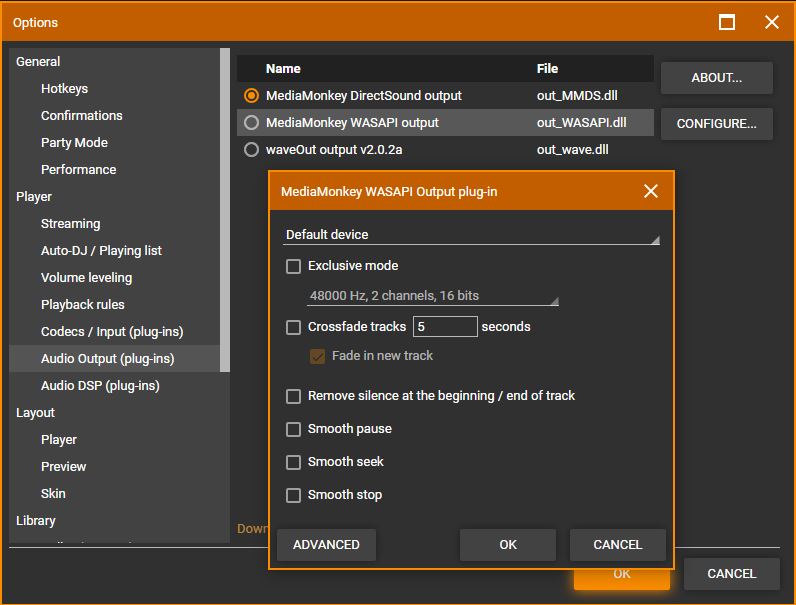Click the options tree vertical scrollbar
The width and height of the screenshot is (796, 605).
tap(225, 210)
